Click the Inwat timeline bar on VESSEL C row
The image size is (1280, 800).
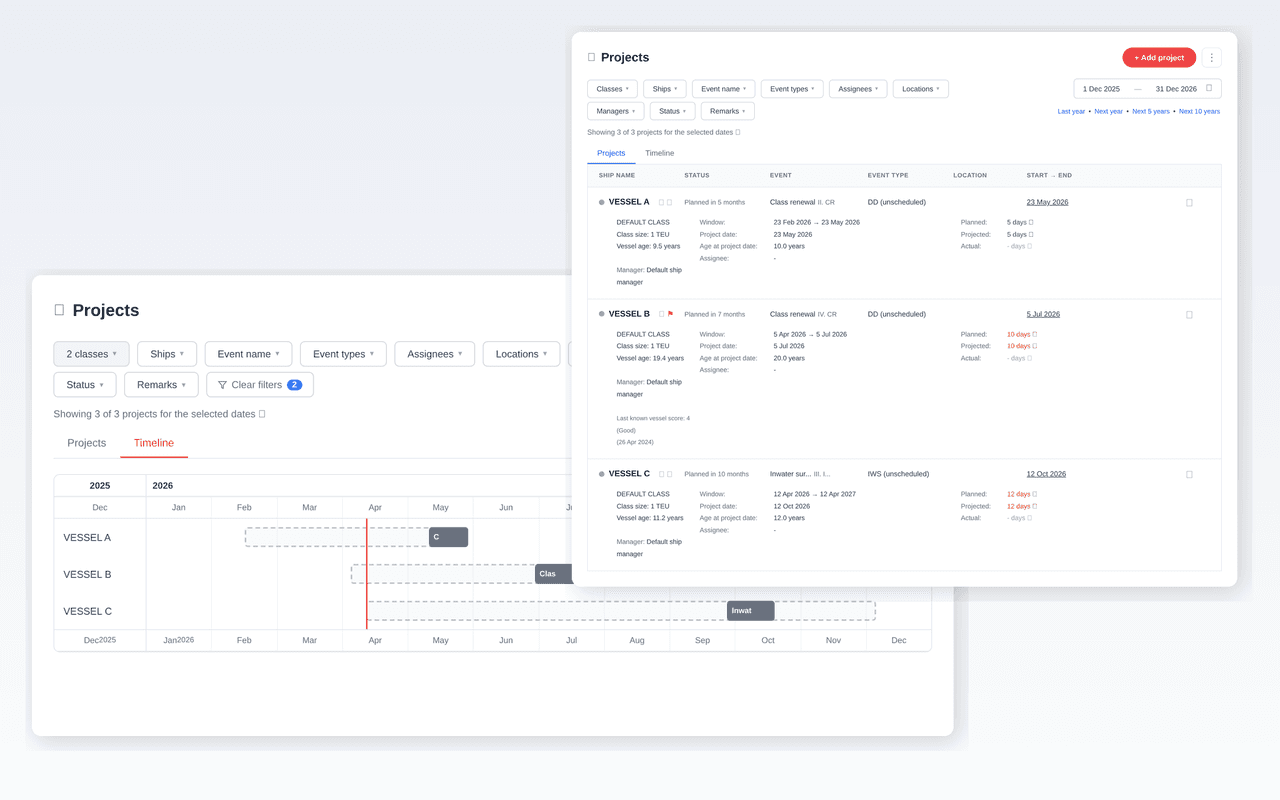[x=750, y=610]
